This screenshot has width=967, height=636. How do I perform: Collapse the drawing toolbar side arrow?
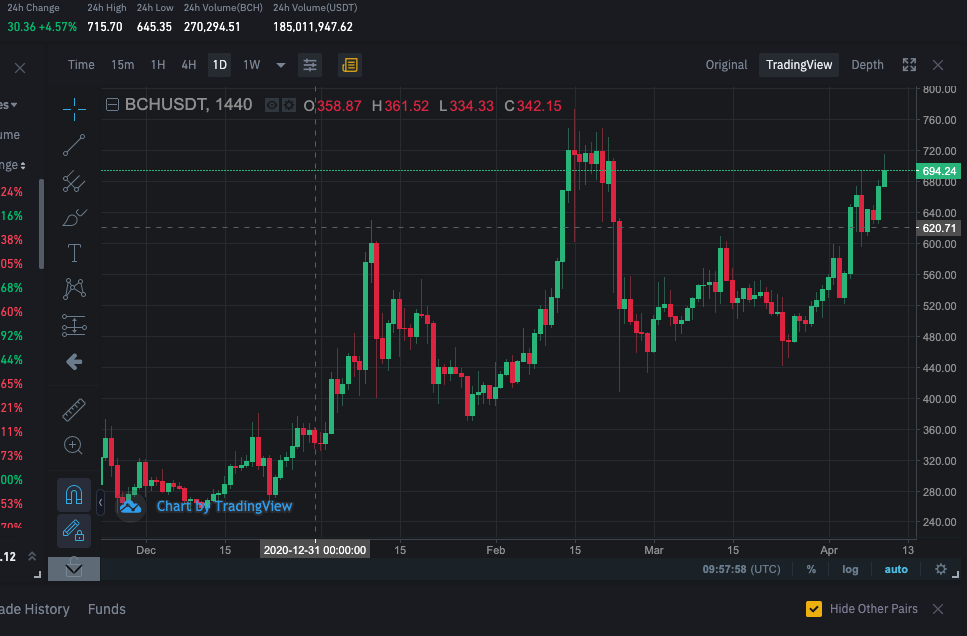pos(101,503)
